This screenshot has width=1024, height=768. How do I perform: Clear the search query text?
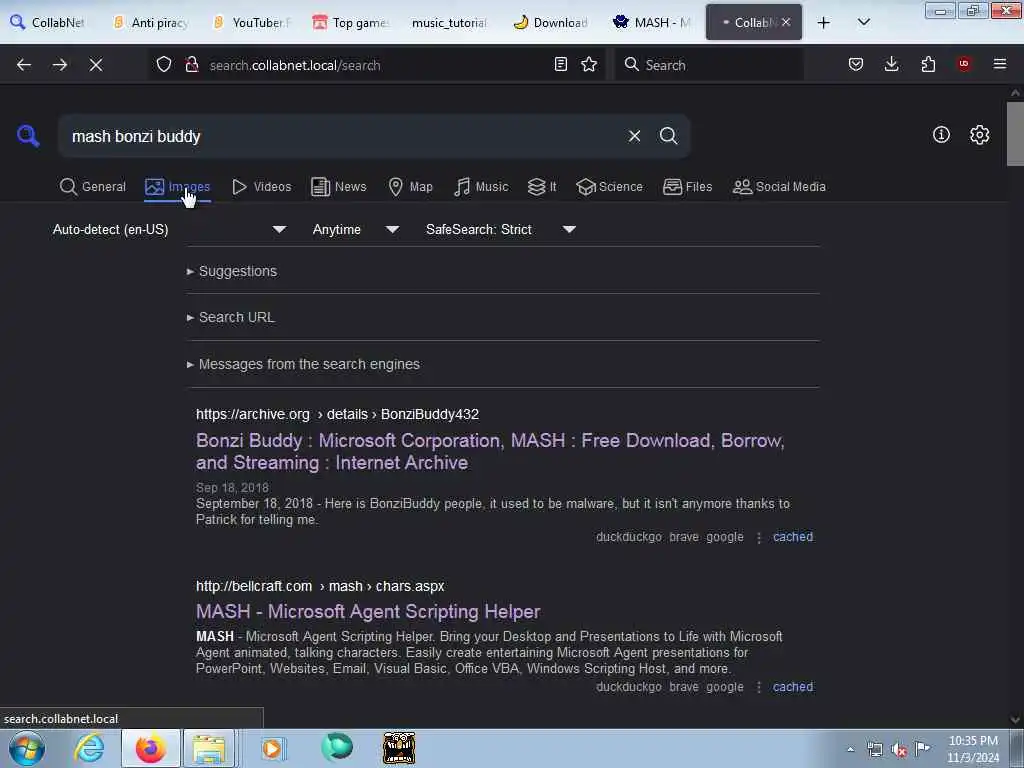(x=634, y=136)
